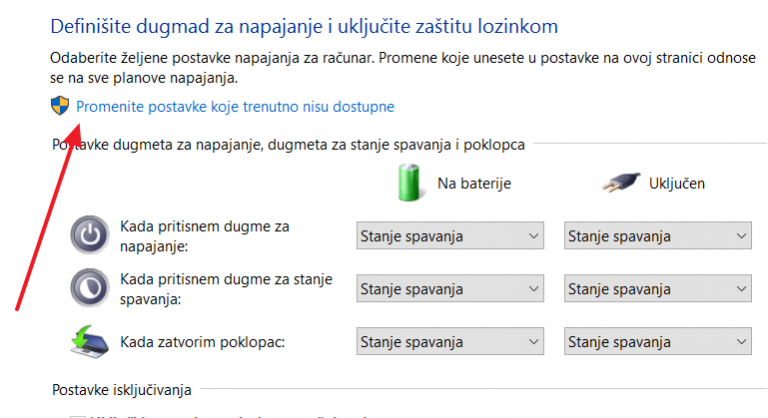Open power button dropdown under Na baterije
Image resolution: width=768 pixels, height=418 pixels.
coord(450,236)
